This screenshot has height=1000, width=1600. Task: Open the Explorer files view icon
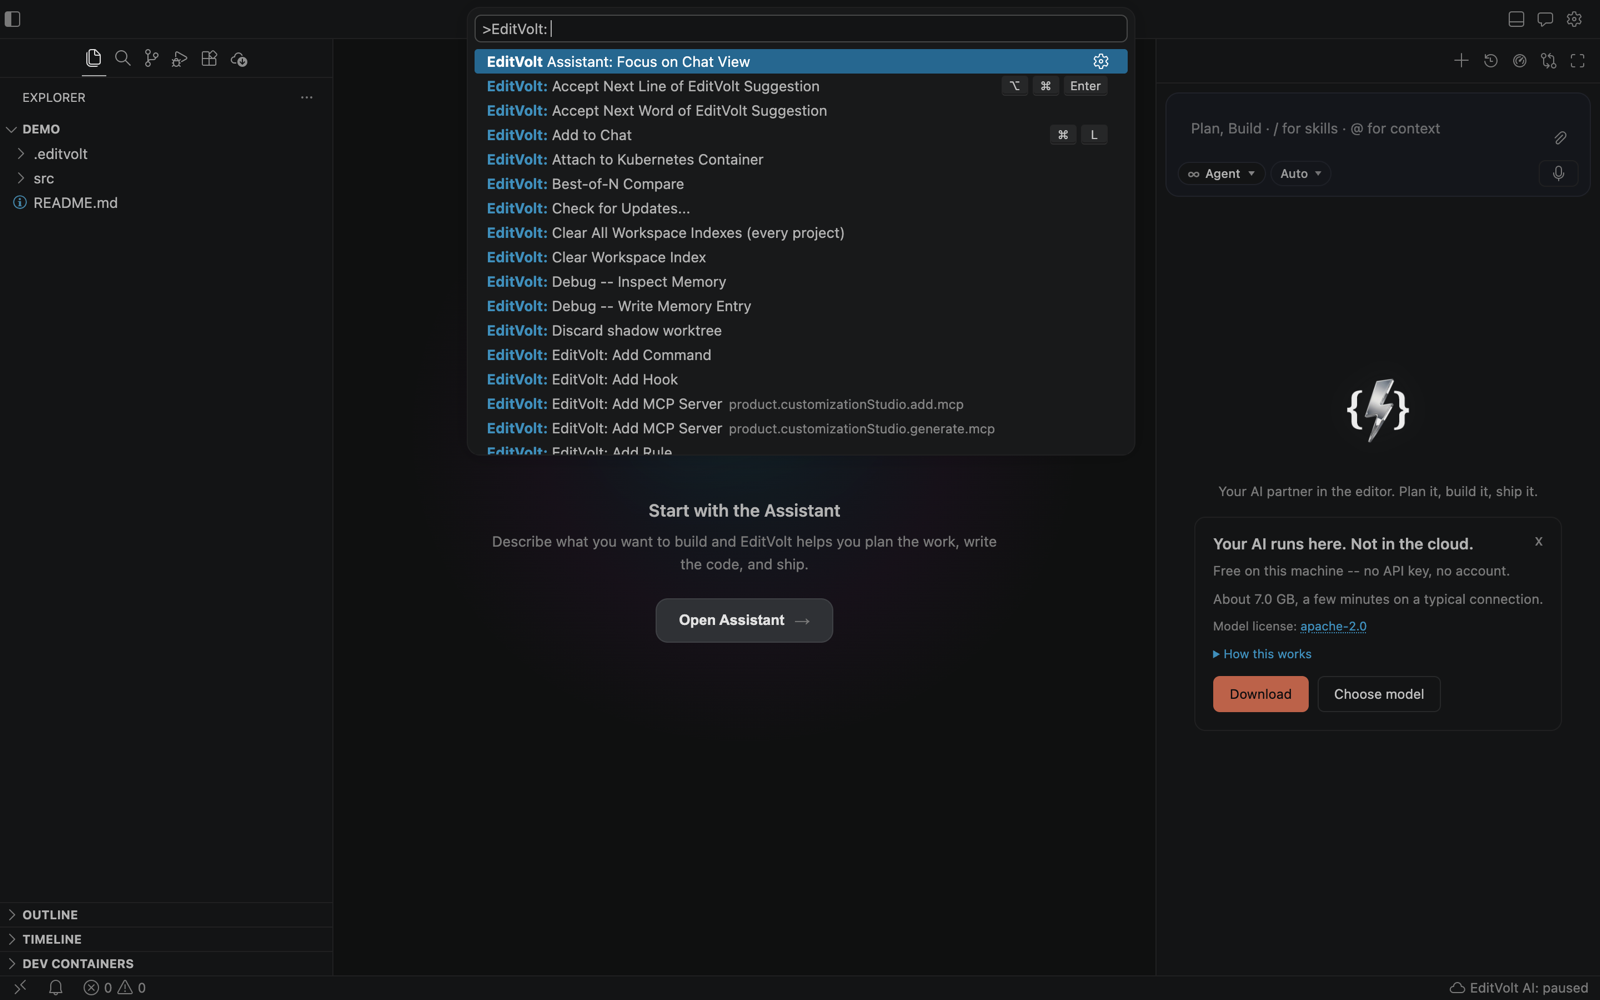tap(94, 59)
